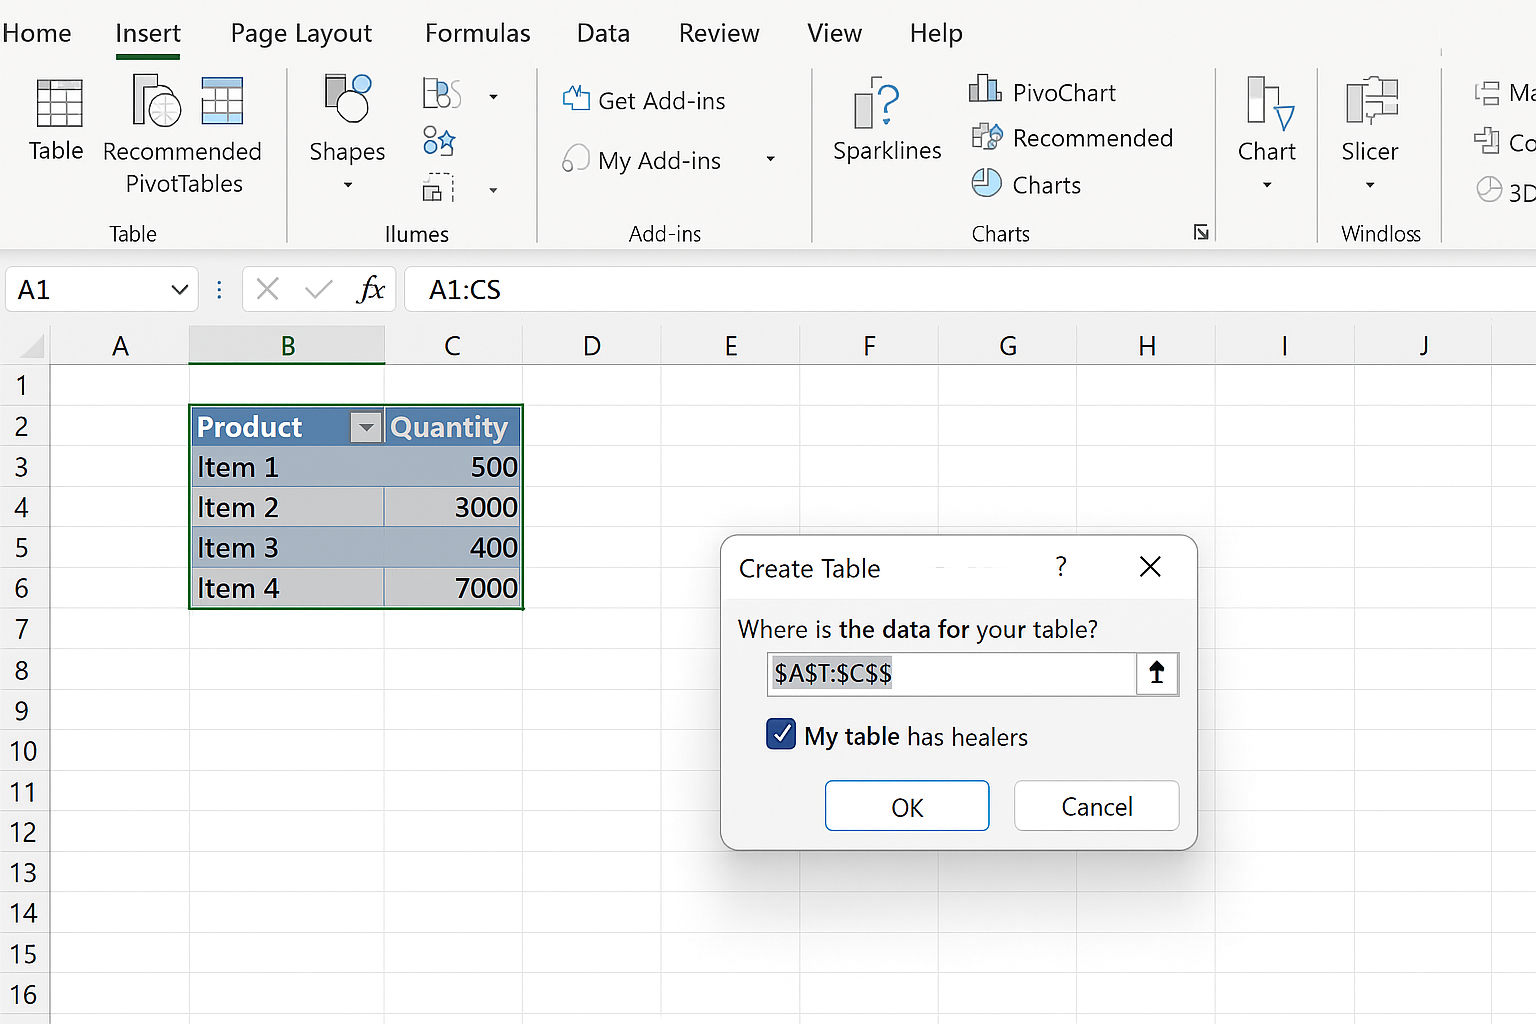Select the cell containing 3000
The height and width of the screenshot is (1024, 1536).
tap(453, 507)
